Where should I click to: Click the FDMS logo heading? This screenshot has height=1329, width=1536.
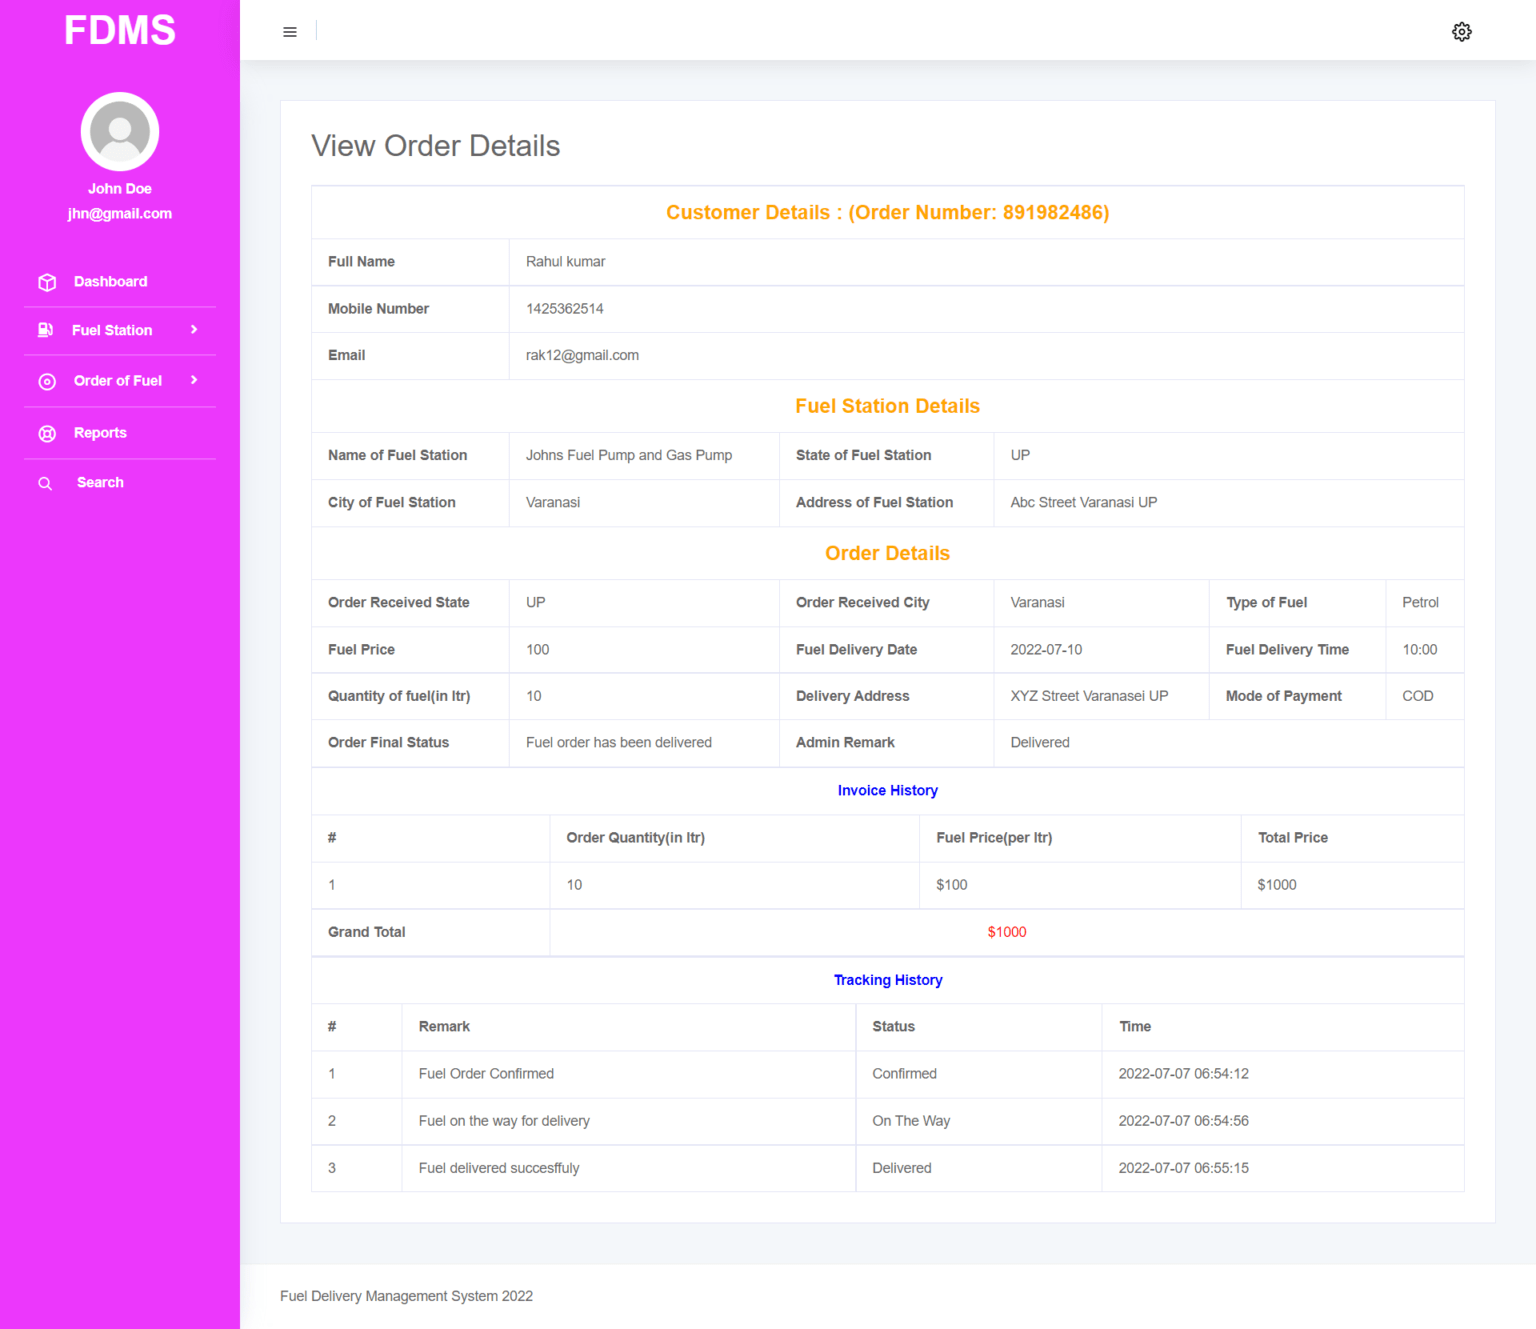[x=119, y=30]
